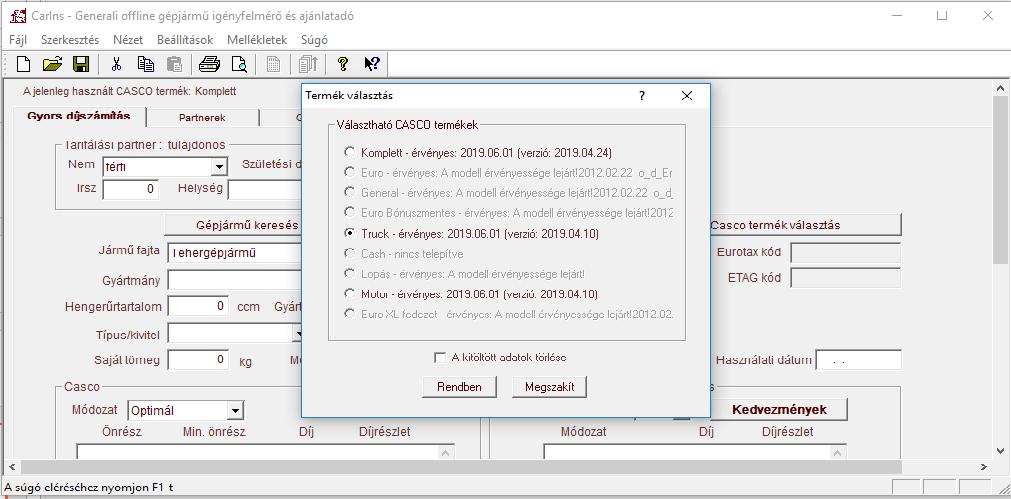Open the Beállítások menu

click(185, 40)
